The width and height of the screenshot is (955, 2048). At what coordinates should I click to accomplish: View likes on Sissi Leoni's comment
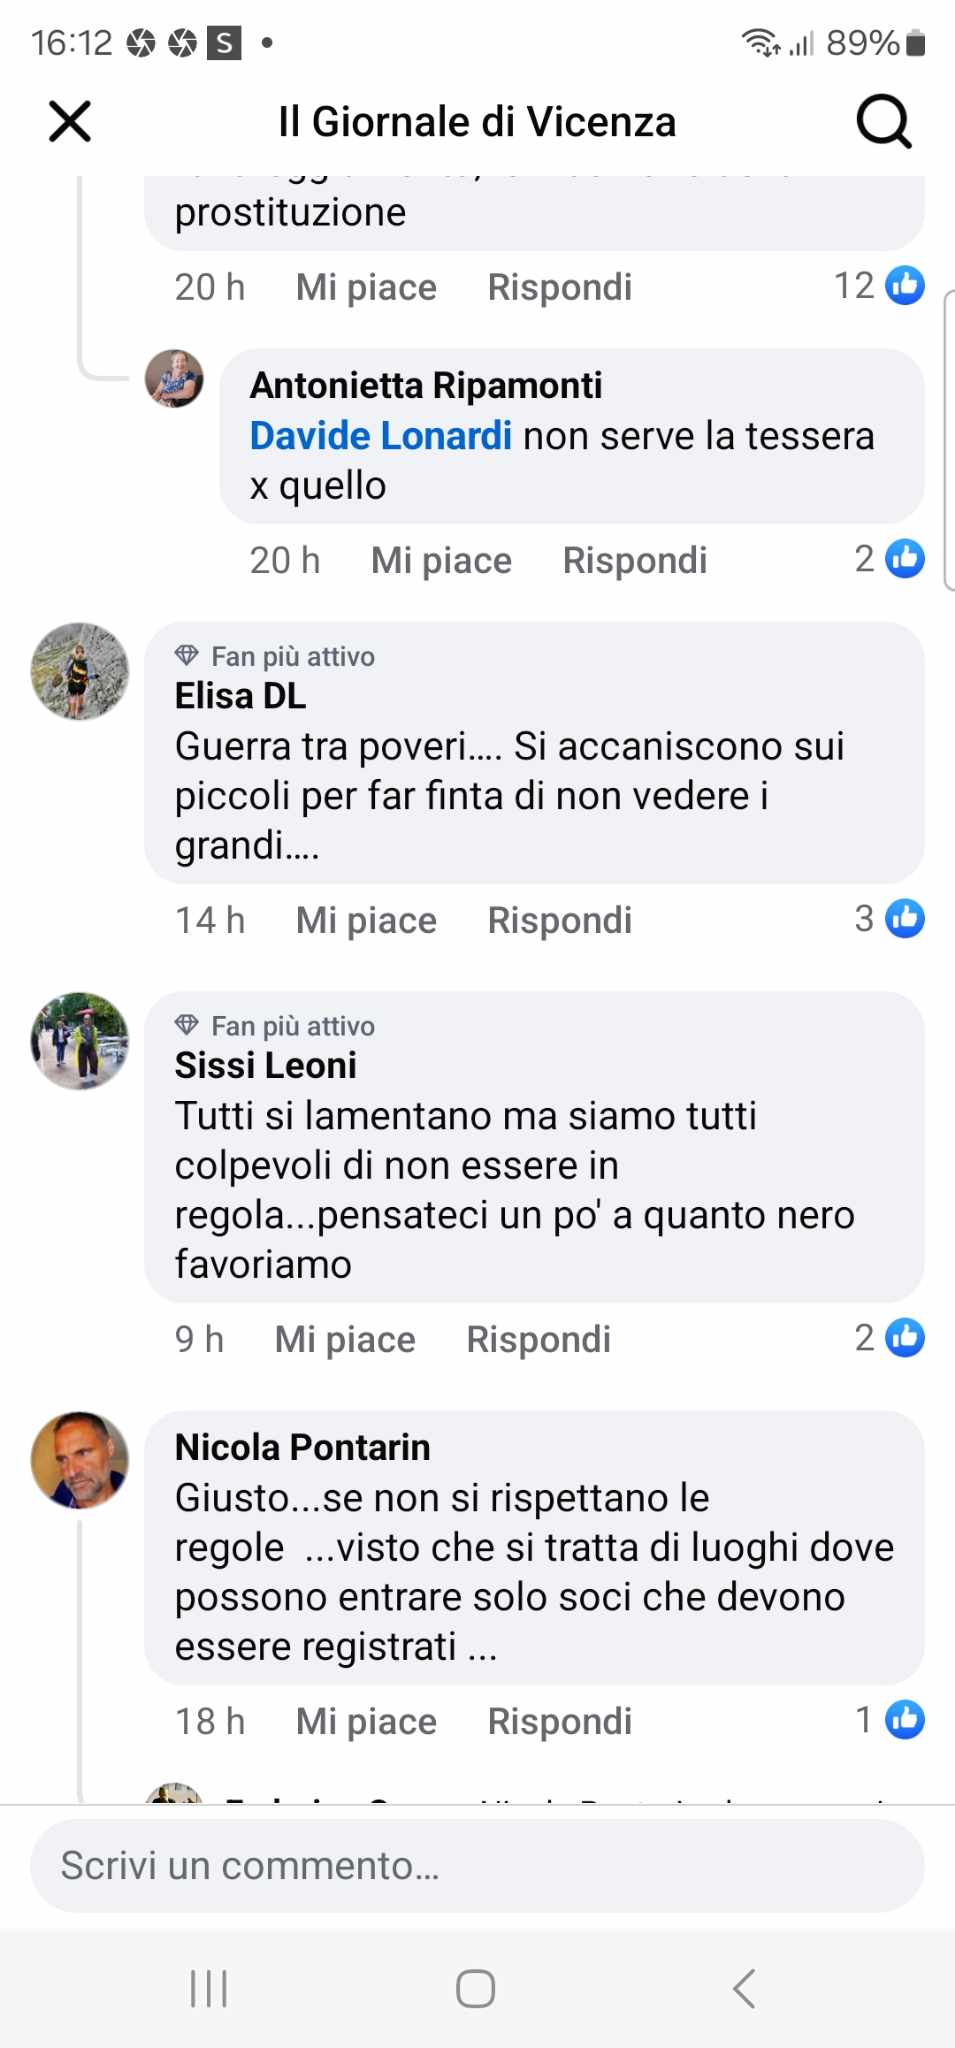pos(889,1338)
